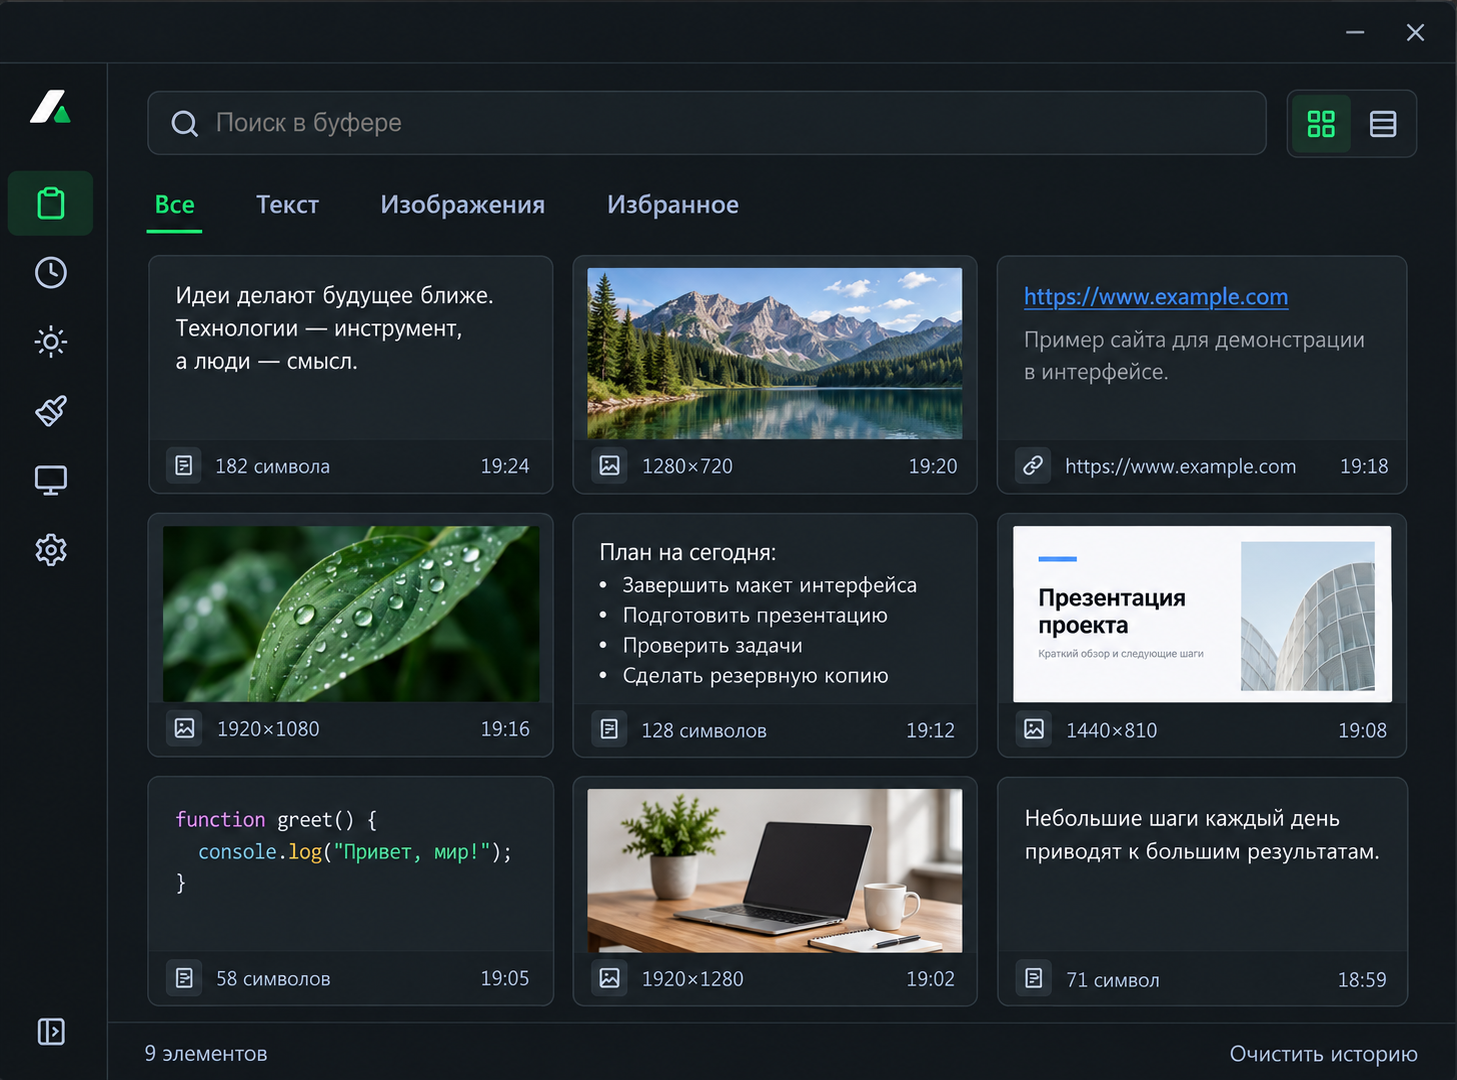Select the function greet() code snippet
1457x1080 pixels.
point(343,851)
